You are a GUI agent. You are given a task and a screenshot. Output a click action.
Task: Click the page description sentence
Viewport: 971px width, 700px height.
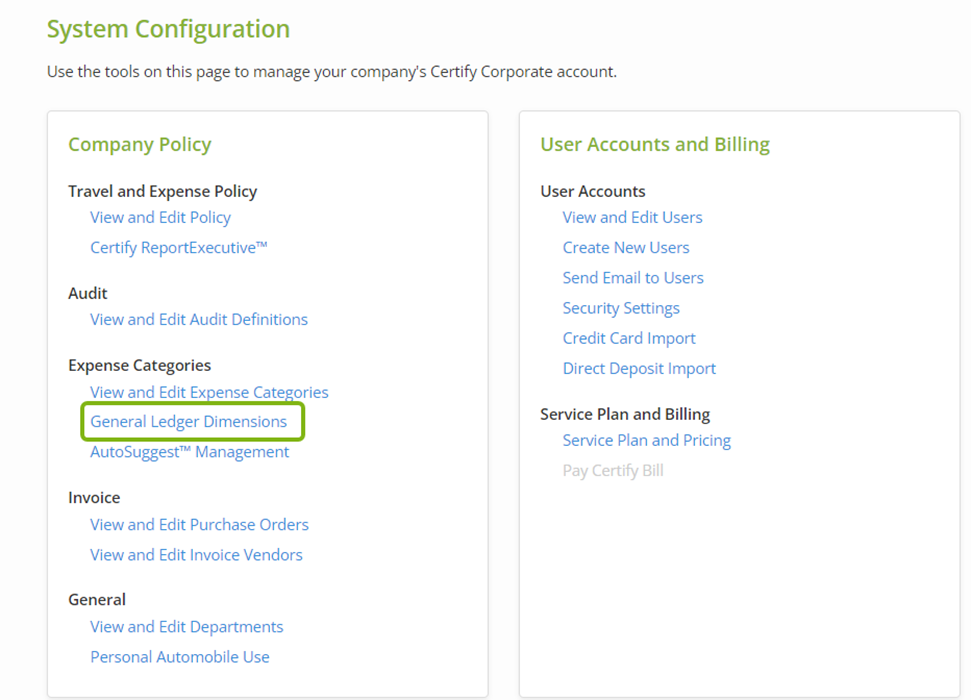tap(332, 72)
